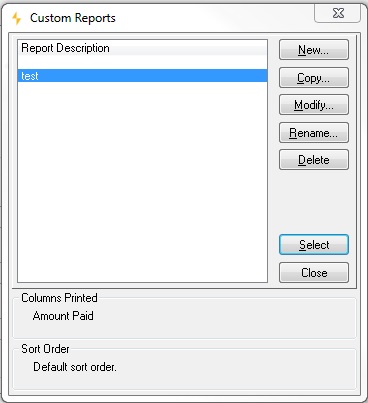Create a new report with New button

click(x=314, y=50)
